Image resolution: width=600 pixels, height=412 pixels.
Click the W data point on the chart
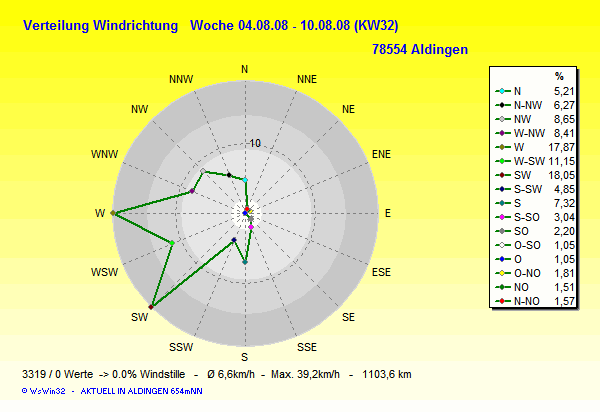113,213
